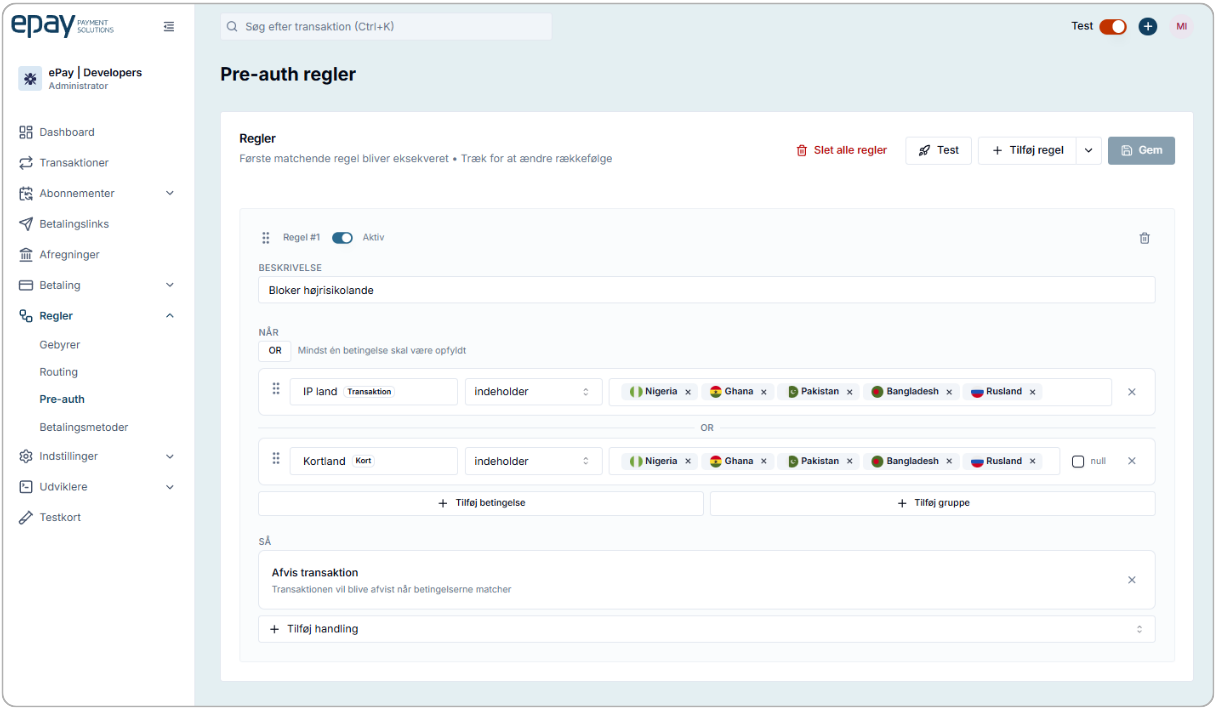Grab the drag handle of Regel #1
This screenshot has height=709, width=1217.
(x=266, y=238)
